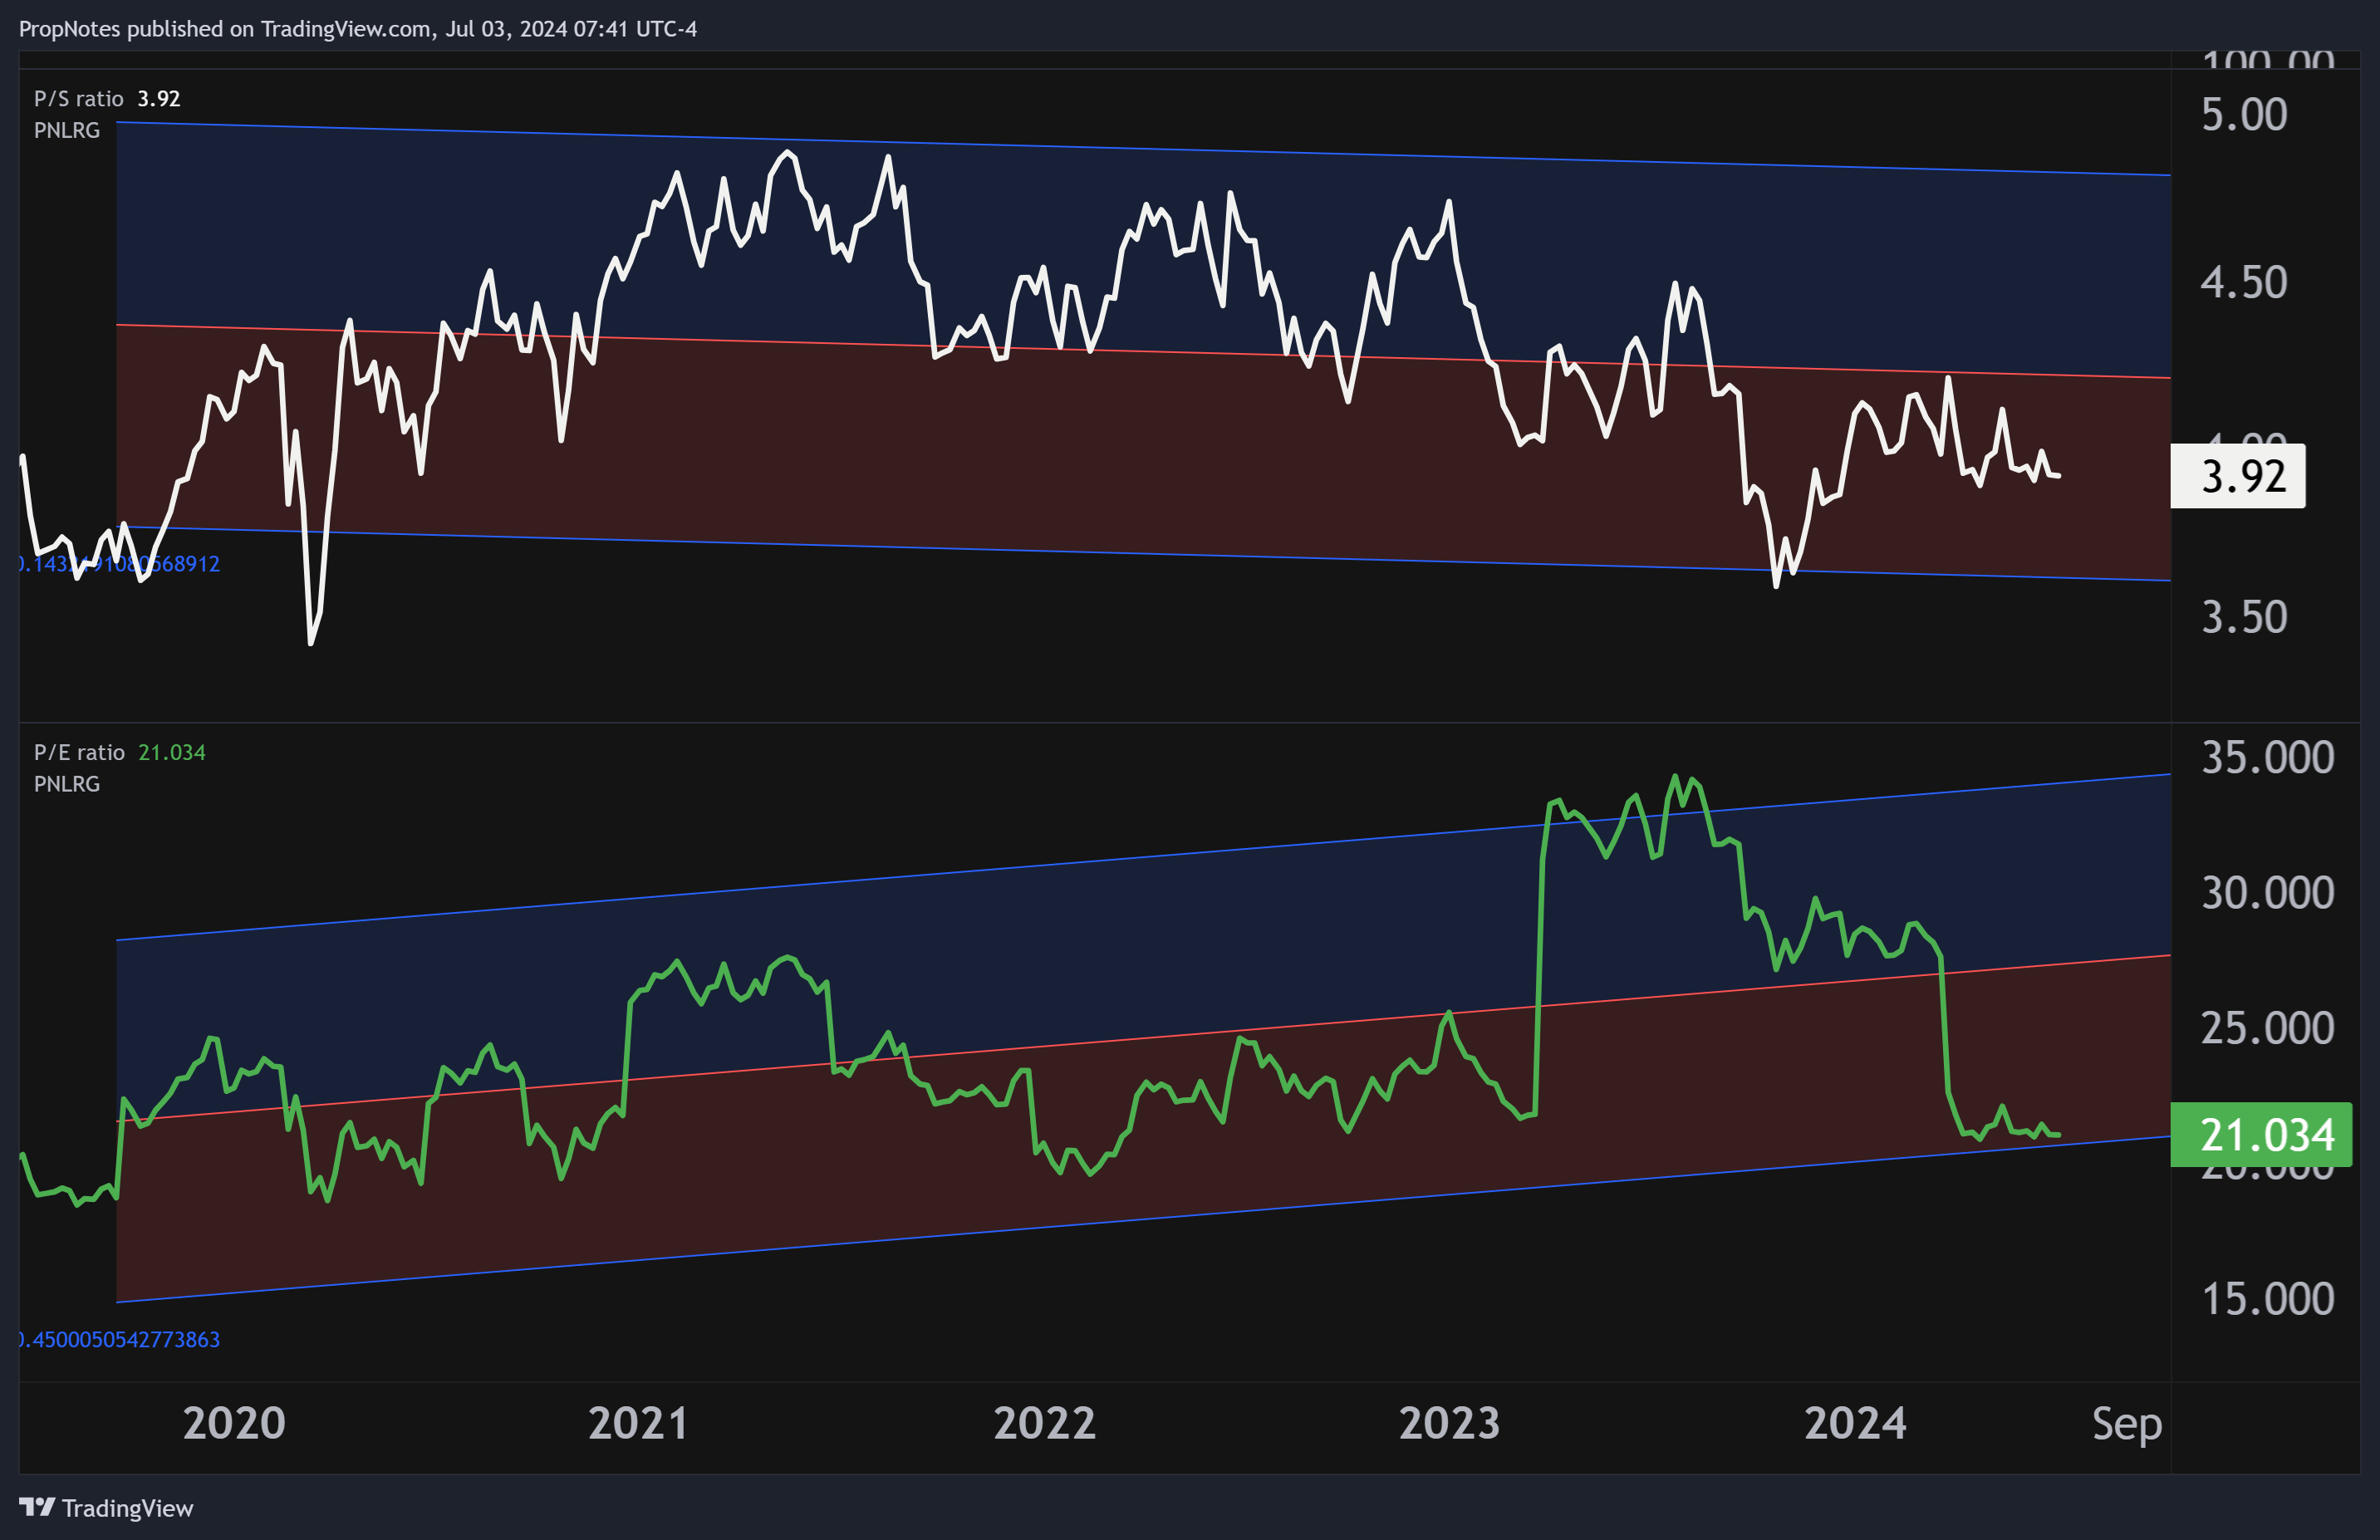Screen dimensions: 2380x1540
Task: Click the green 21.034 legend value
Action: tap(171, 752)
